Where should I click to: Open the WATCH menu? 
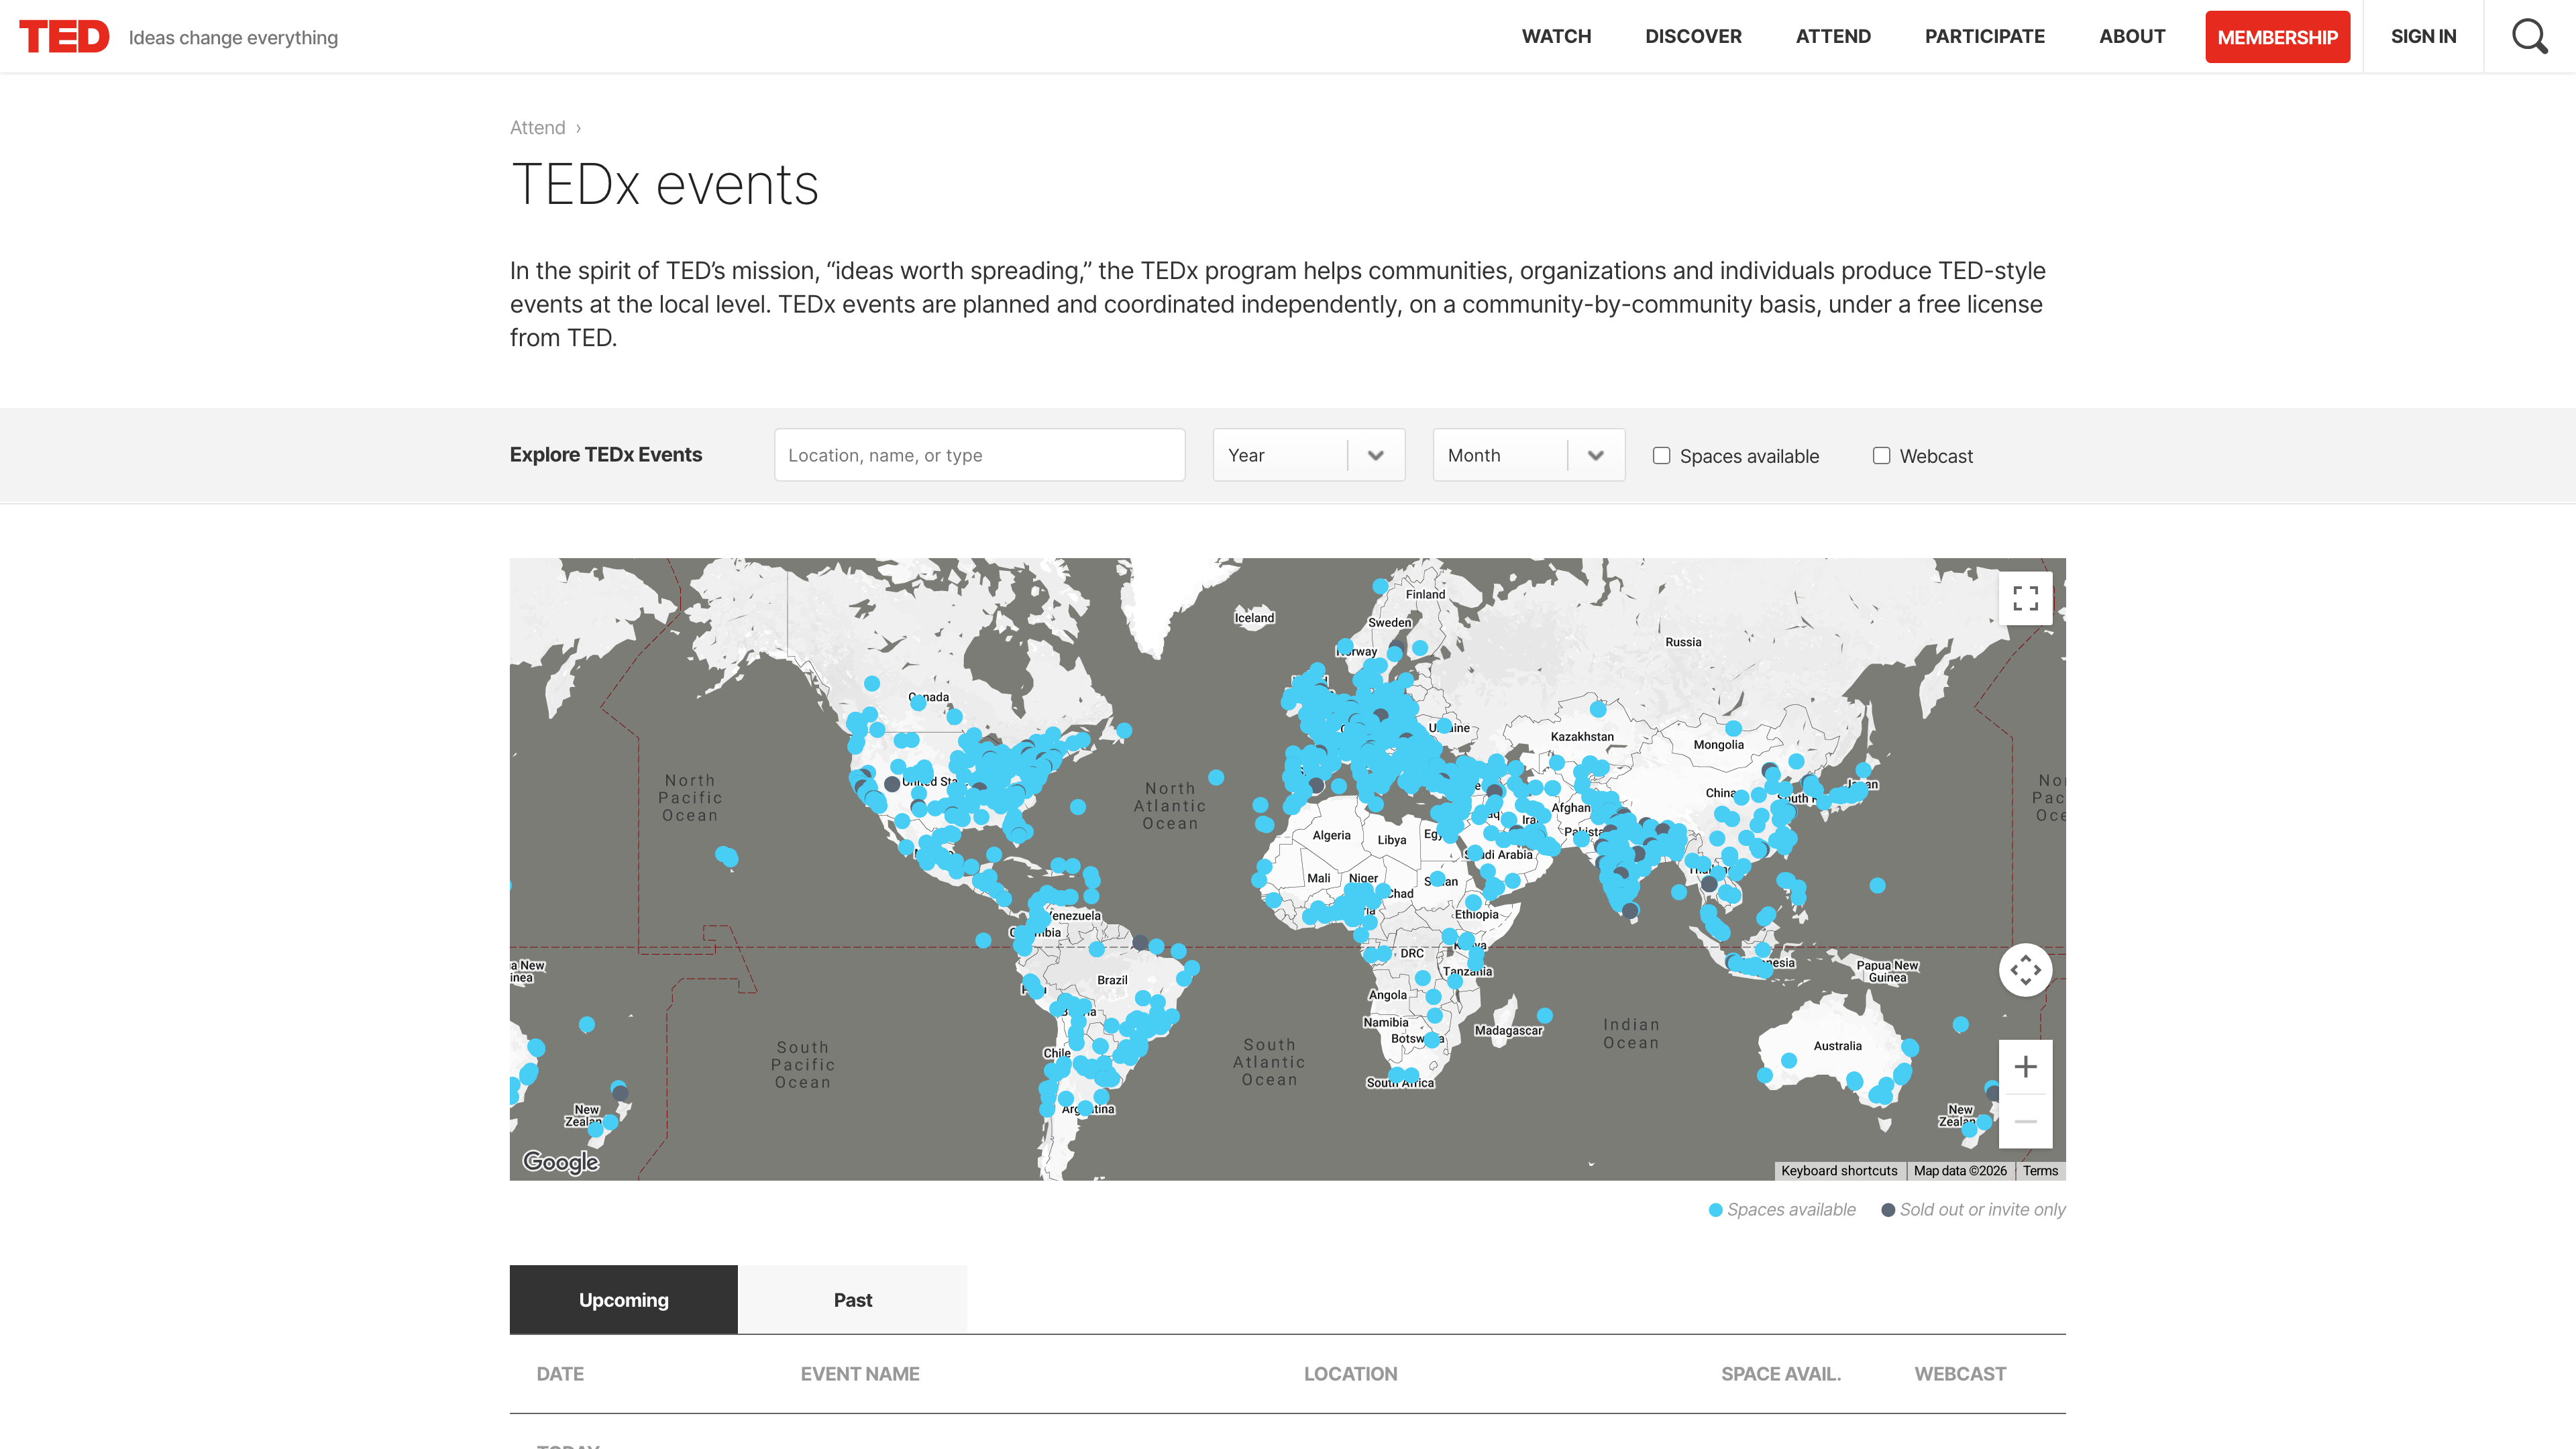click(1556, 36)
